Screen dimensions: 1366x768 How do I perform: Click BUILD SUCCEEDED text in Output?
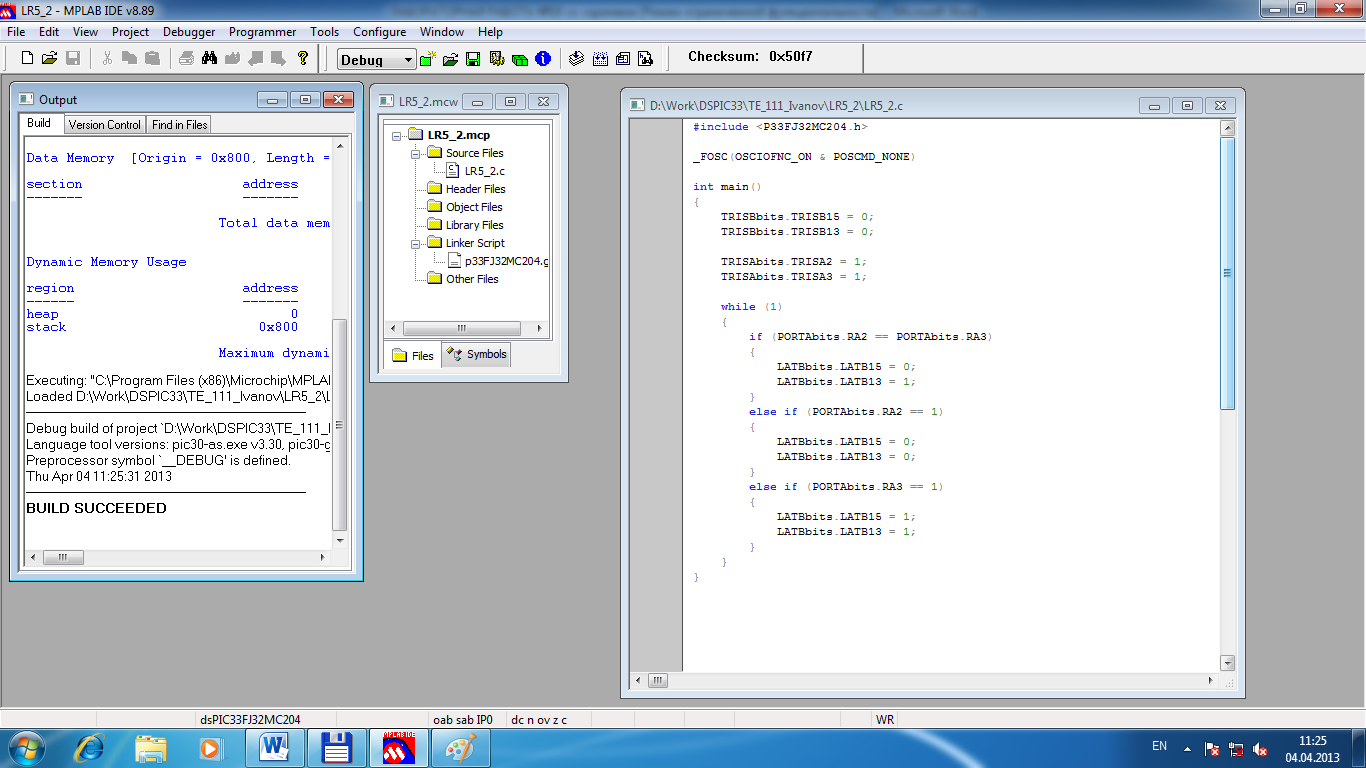pyautogui.click(x=96, y=508)
